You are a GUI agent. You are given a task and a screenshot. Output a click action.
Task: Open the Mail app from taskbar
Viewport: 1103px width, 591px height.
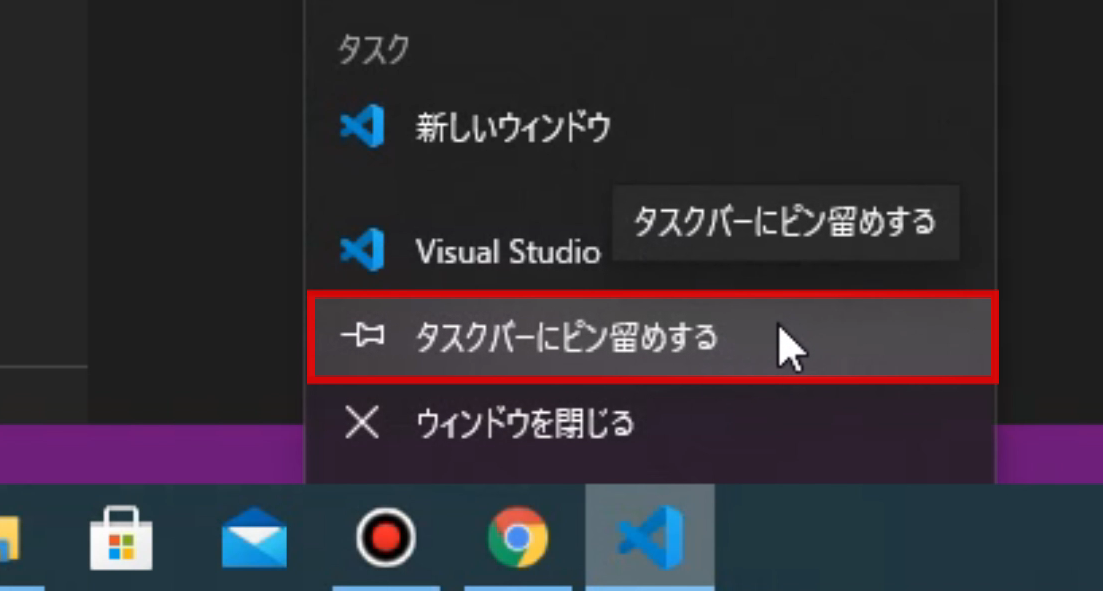point(254,538)
